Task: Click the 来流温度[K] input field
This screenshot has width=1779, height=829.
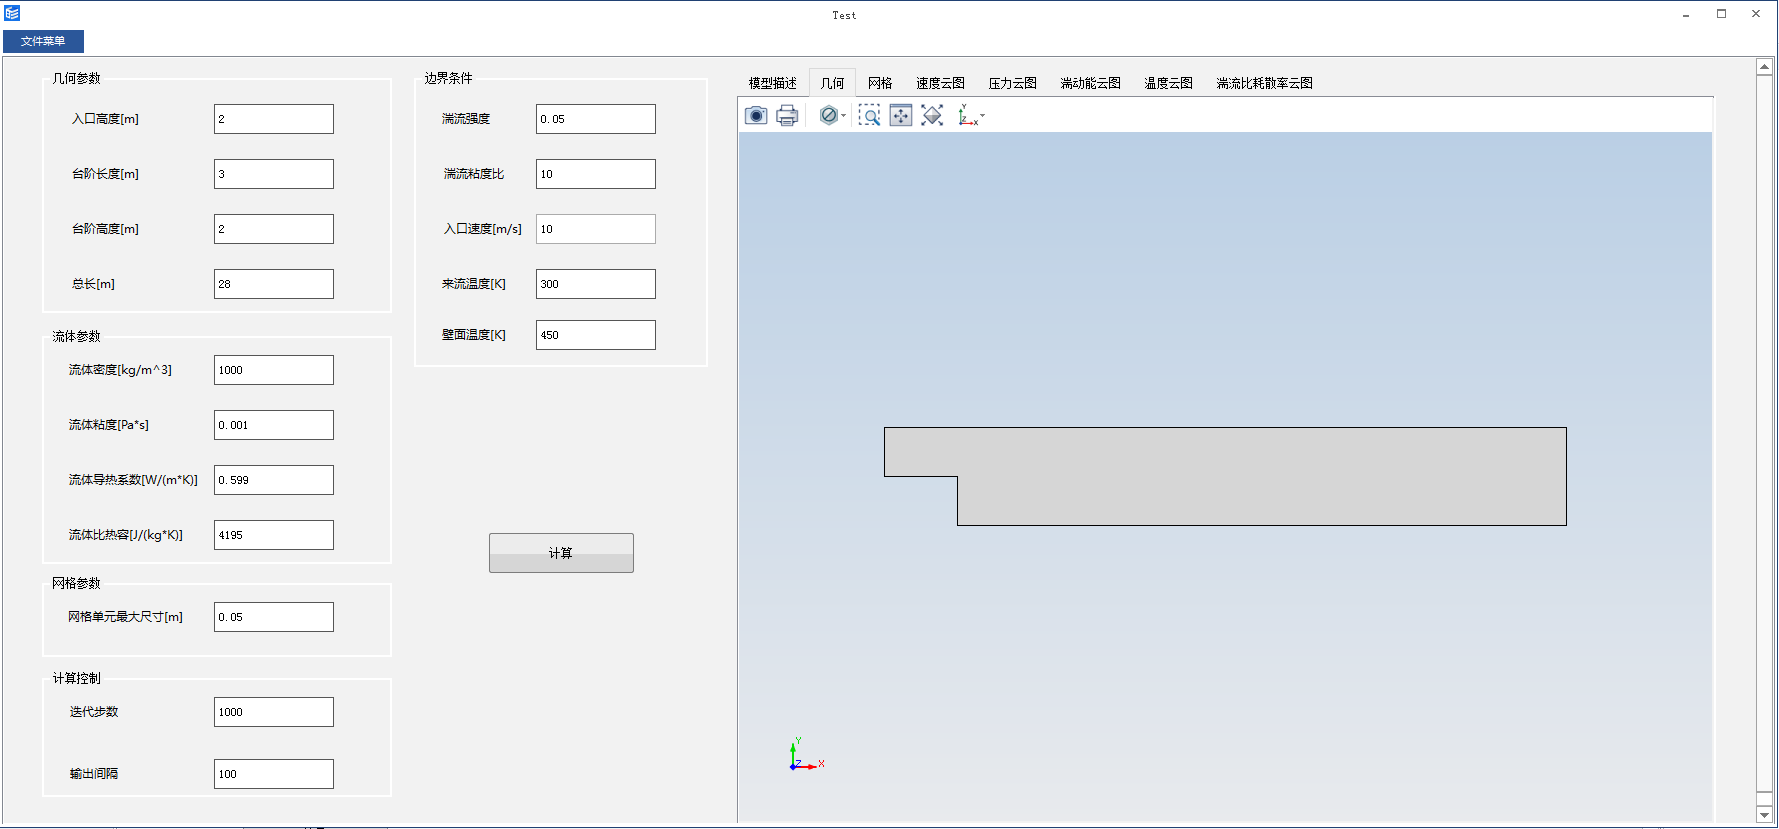Action: click(596, 284)
